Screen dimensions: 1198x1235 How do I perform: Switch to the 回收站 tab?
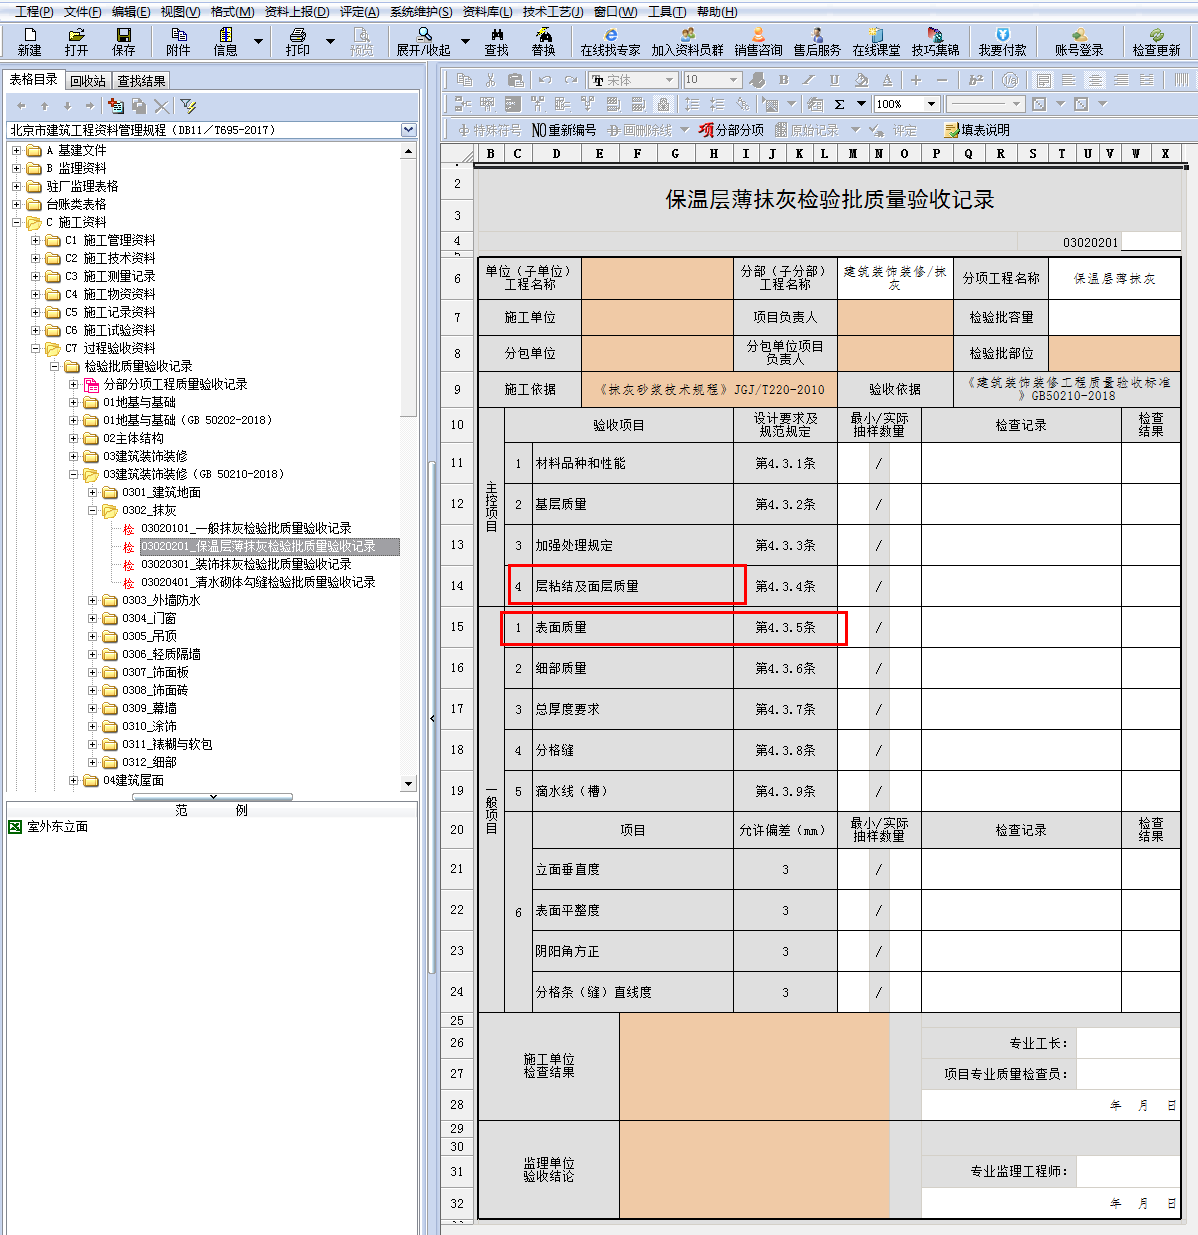point(88,81)
